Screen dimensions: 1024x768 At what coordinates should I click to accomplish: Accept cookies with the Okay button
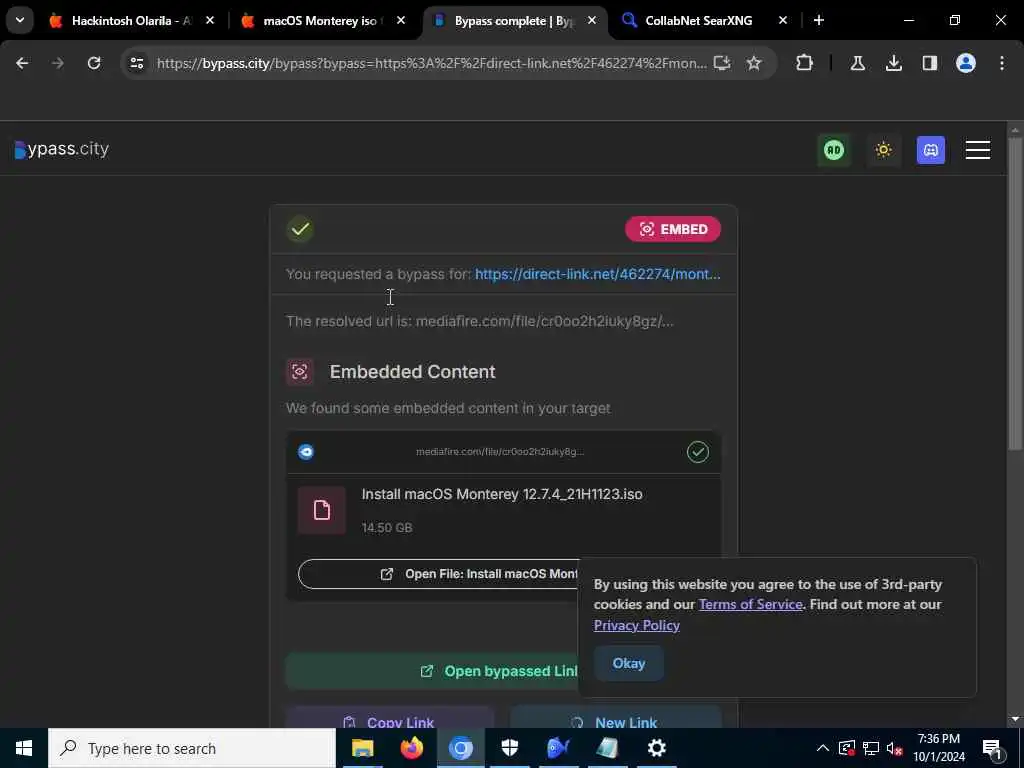[x=629, y=664]
